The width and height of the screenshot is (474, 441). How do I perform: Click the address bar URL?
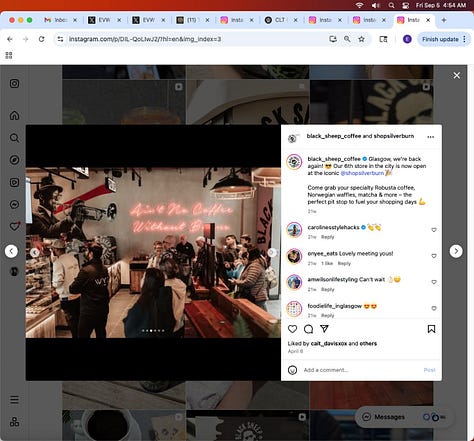coord(145,39)
